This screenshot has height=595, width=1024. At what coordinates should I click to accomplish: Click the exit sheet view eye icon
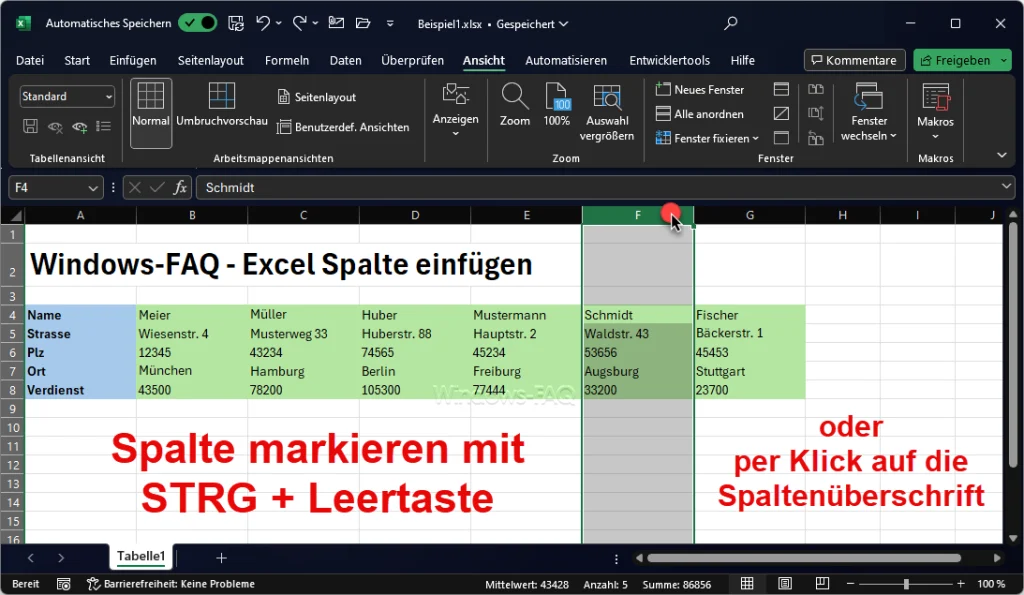pos(55,127)
